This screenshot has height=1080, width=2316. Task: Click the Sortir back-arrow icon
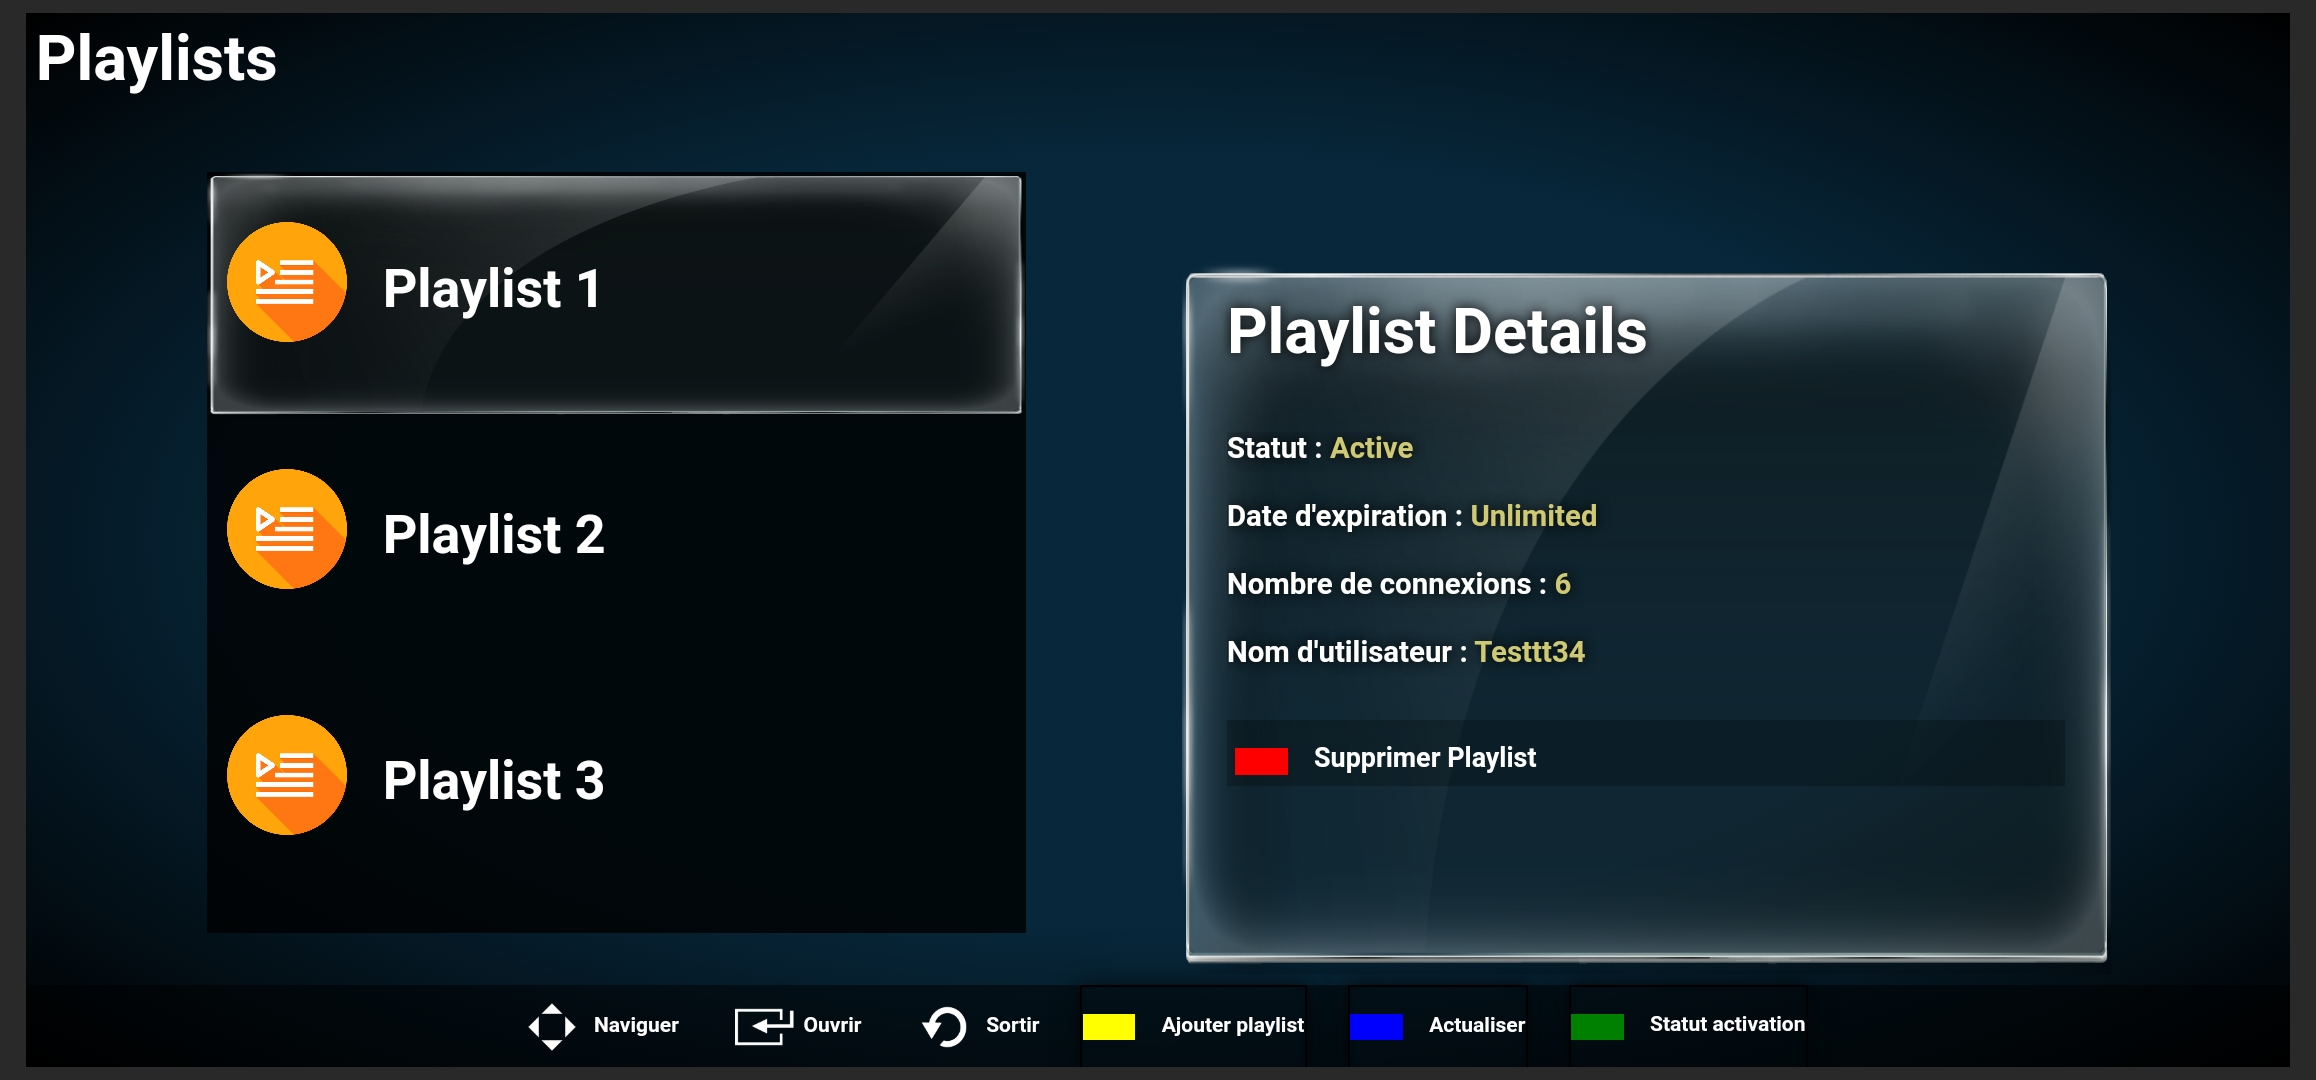[944, 1025]
